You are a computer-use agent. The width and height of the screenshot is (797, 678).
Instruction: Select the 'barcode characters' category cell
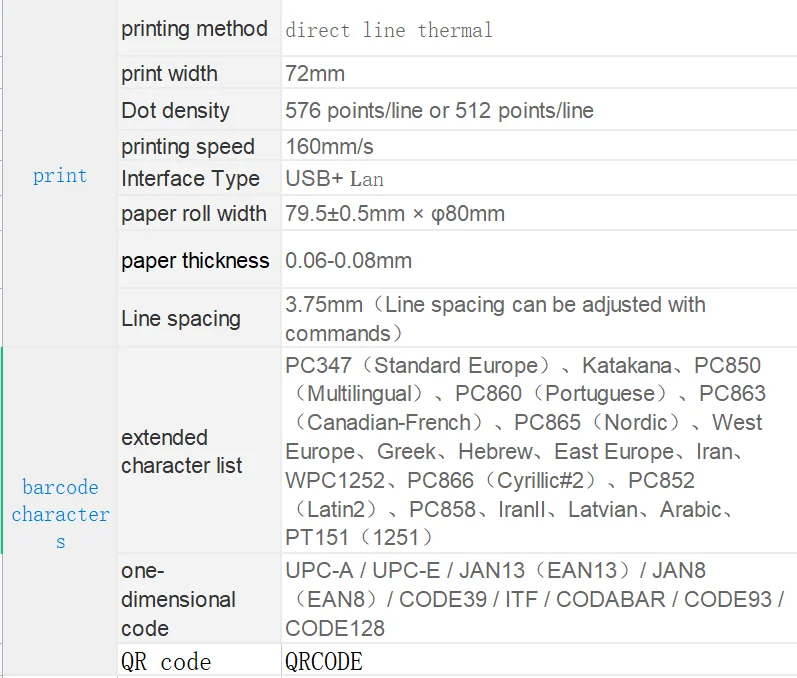(60, 514)
